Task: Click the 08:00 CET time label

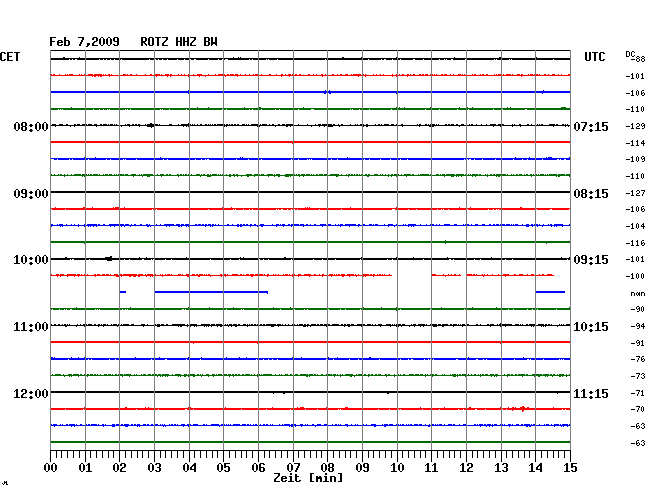Action: pyautogui.click(x=31, y=126)
